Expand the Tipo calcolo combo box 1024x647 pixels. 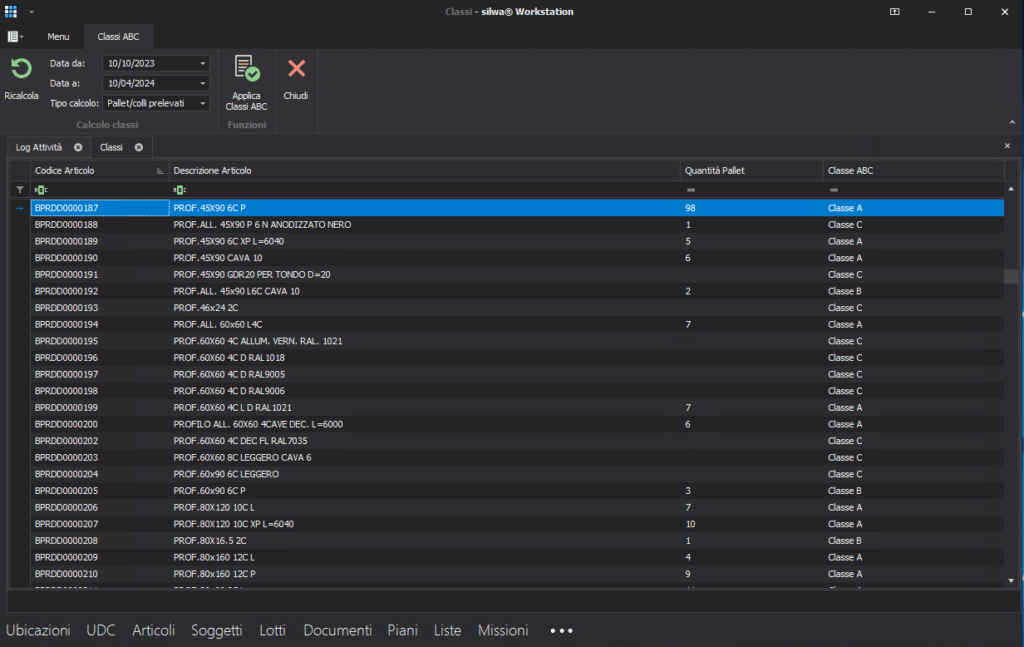pyautogui.click(x=203, y=103)
